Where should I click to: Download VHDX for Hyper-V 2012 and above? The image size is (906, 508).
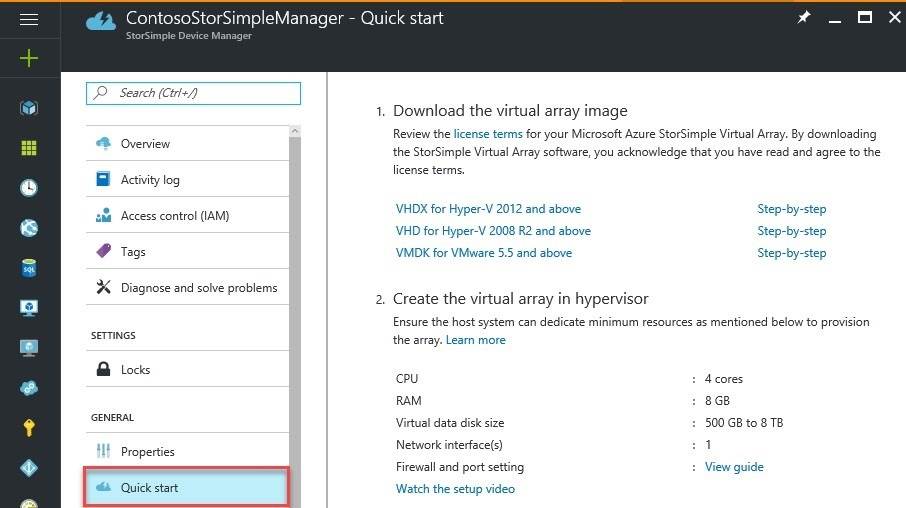tap(488, 209)
